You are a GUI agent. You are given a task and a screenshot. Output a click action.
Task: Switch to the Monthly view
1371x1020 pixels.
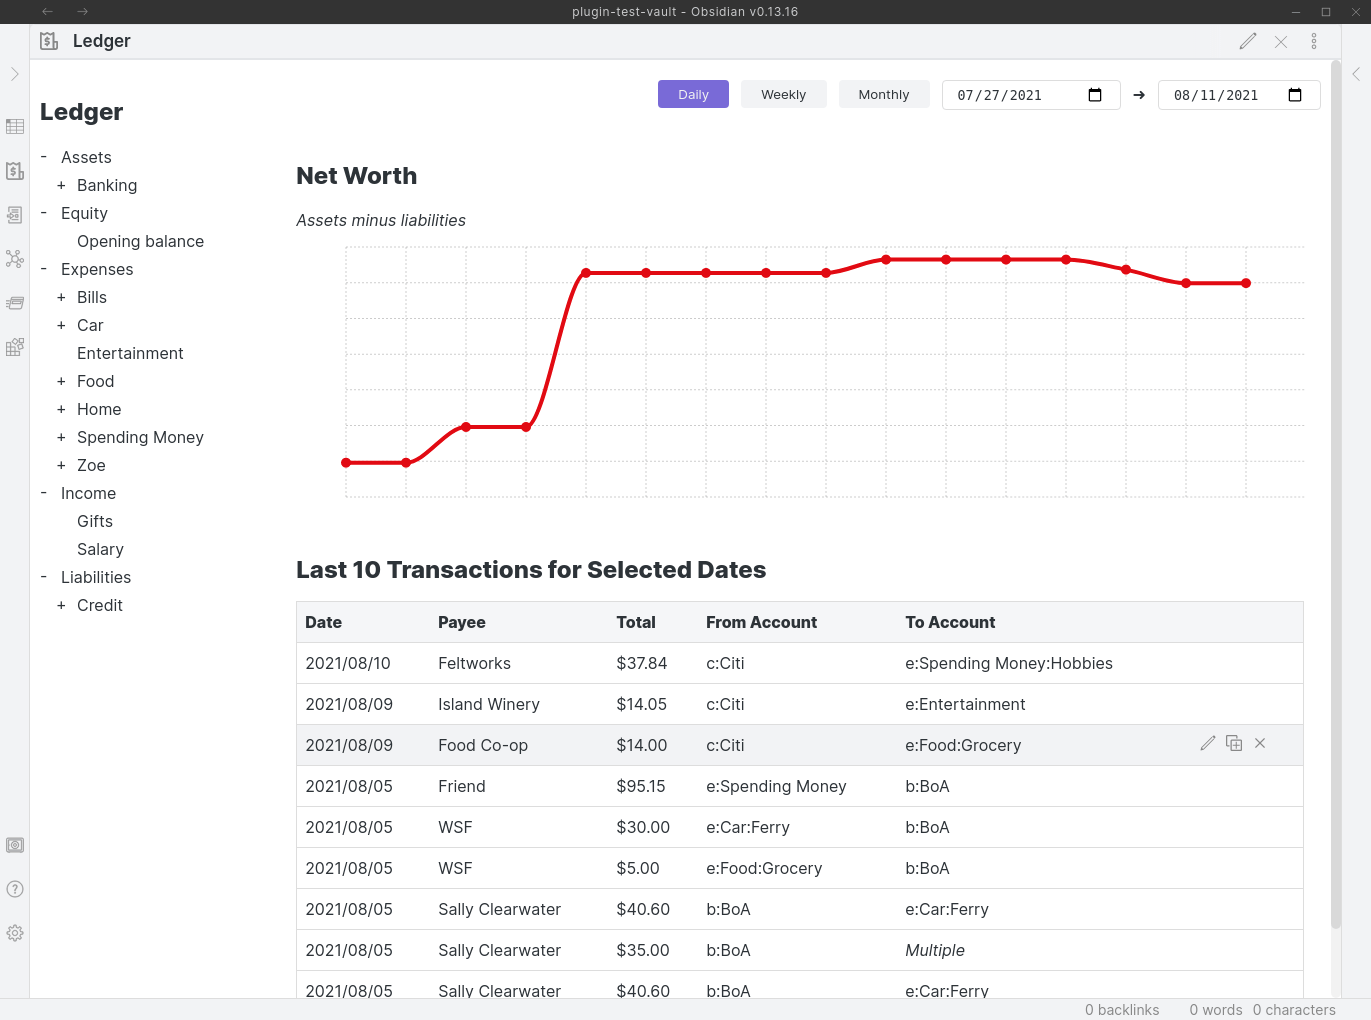[884, 94]
